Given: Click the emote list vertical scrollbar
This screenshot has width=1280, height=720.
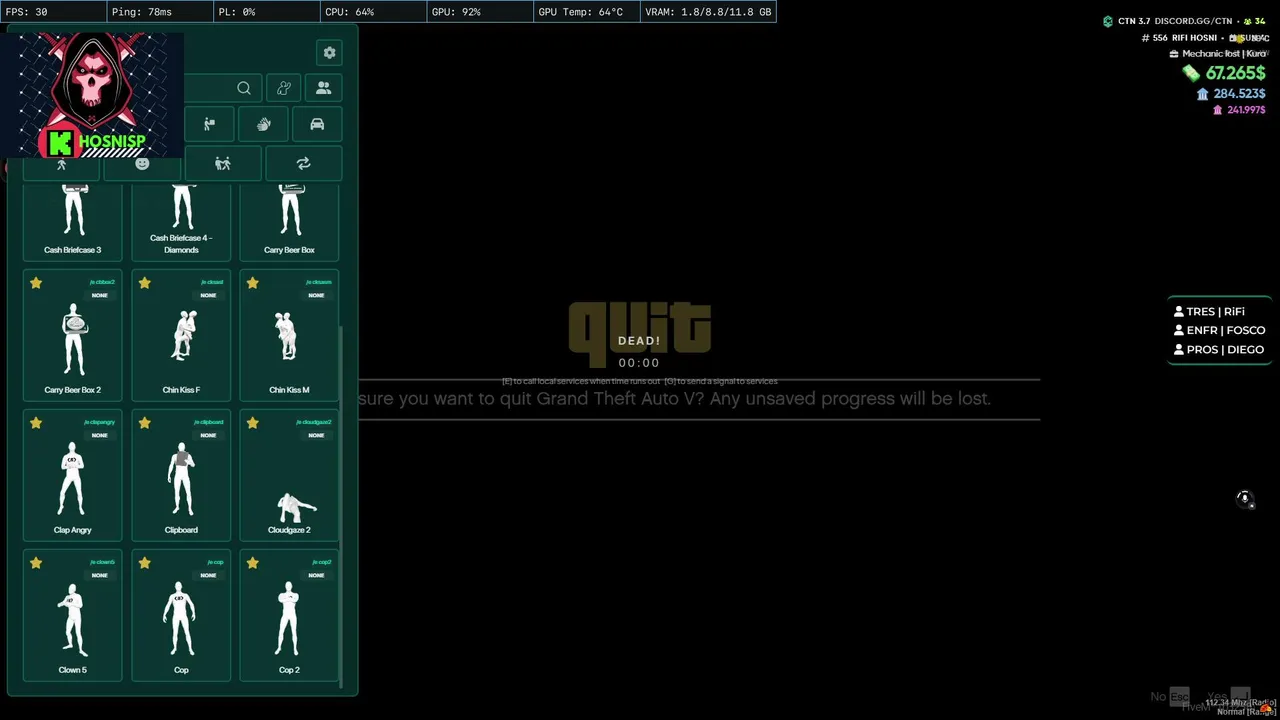Looking at the screenshot, I should (x=342, y=506).
